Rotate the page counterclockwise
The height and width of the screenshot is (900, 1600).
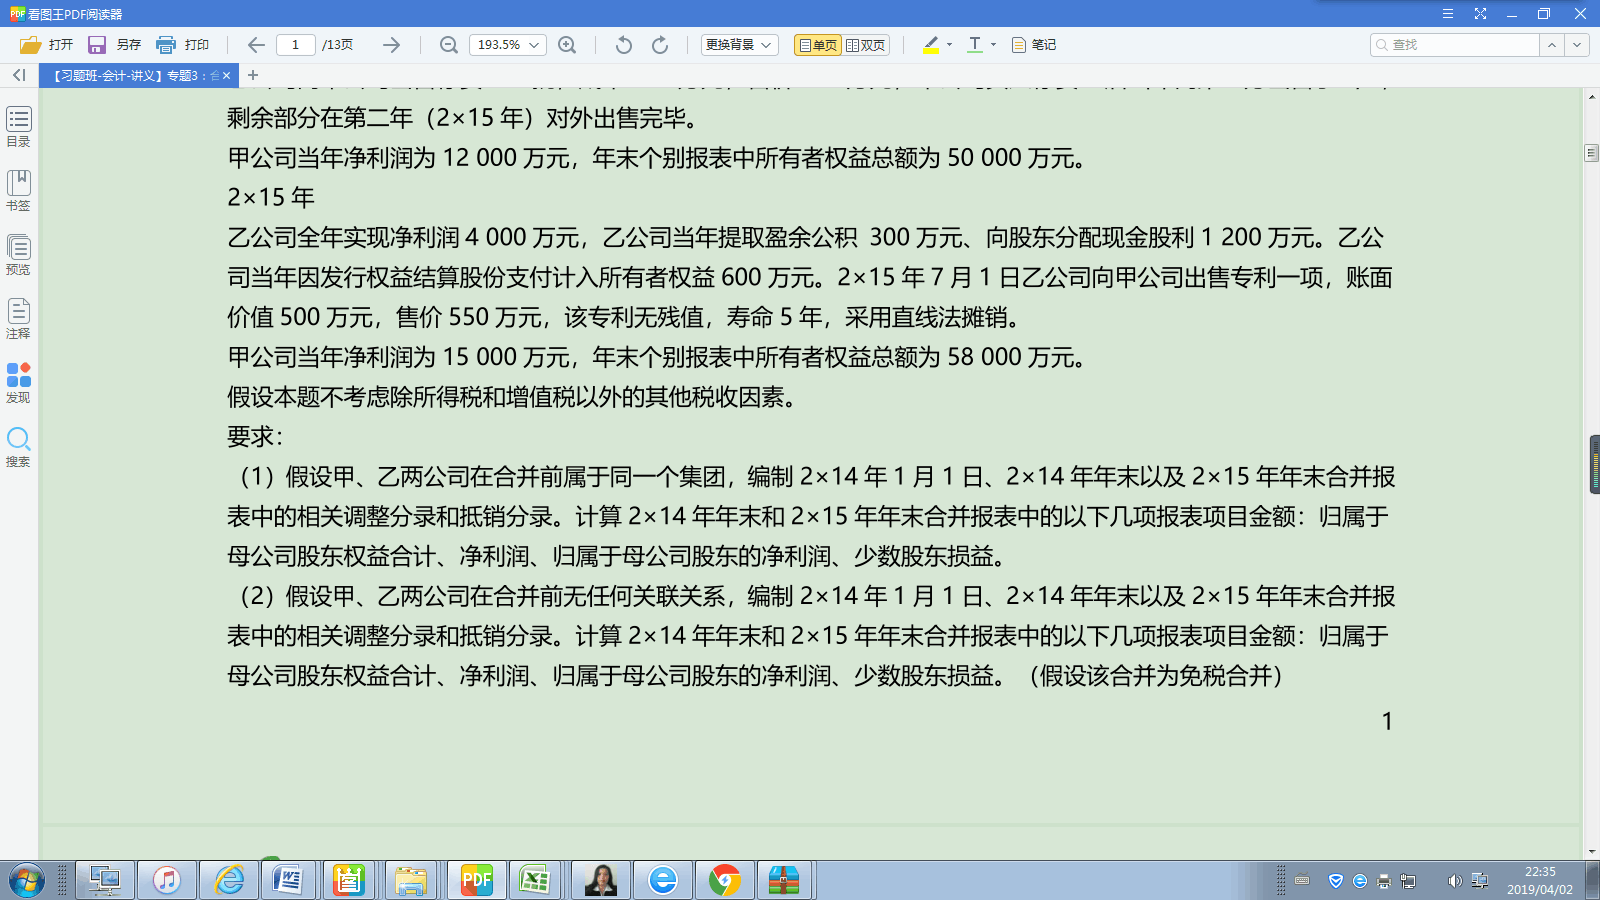coord(624,45)
